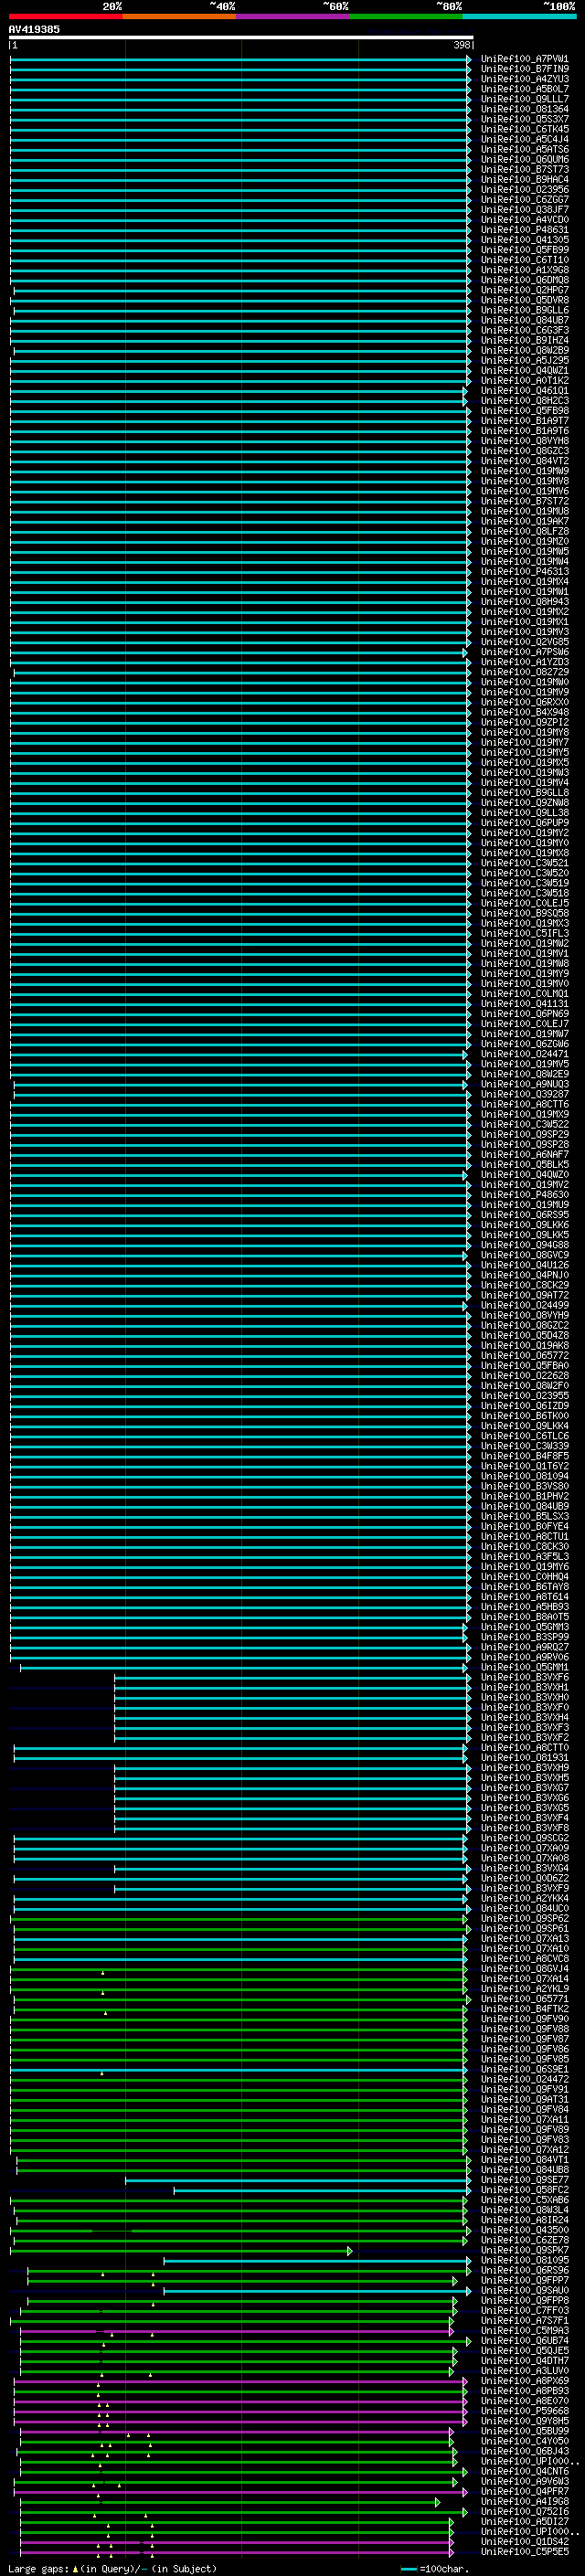This screenshot has height=2576, width=585.
Task: Open the UniRef100_Q9SPK7 entry
Action: pyautogui.click(x=524, y=2250)
